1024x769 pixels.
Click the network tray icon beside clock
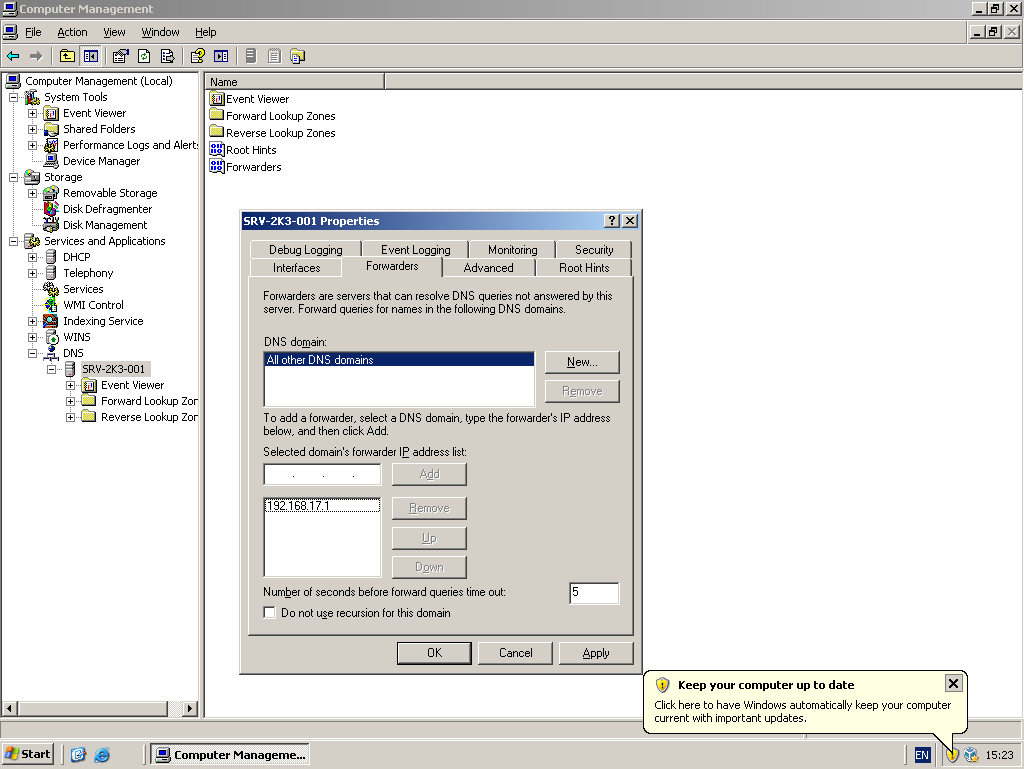click(972, 755)
